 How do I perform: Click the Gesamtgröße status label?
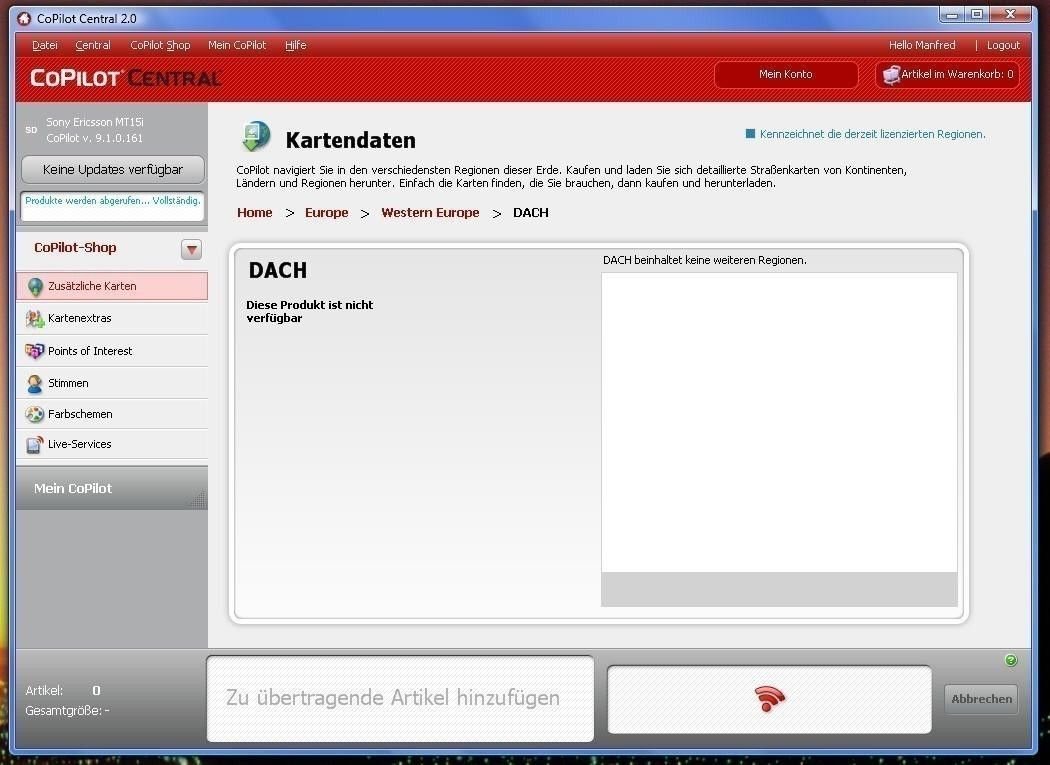click(67, 710)
